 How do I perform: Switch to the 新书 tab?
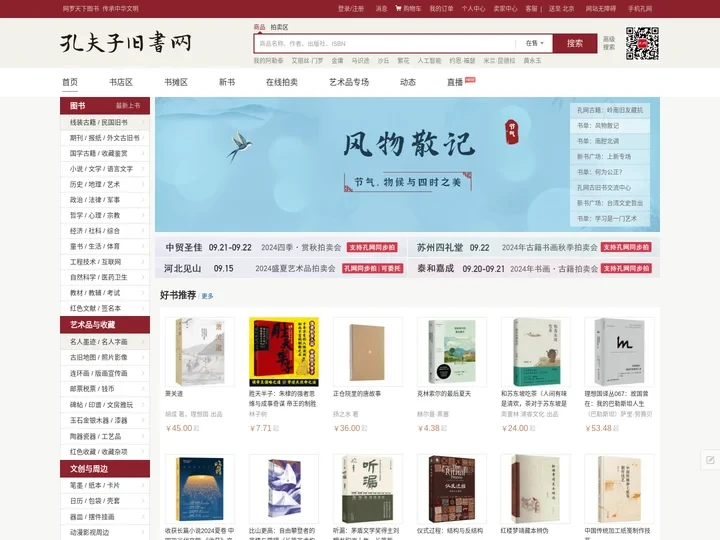pyautogui.click(x=227, y=82)
